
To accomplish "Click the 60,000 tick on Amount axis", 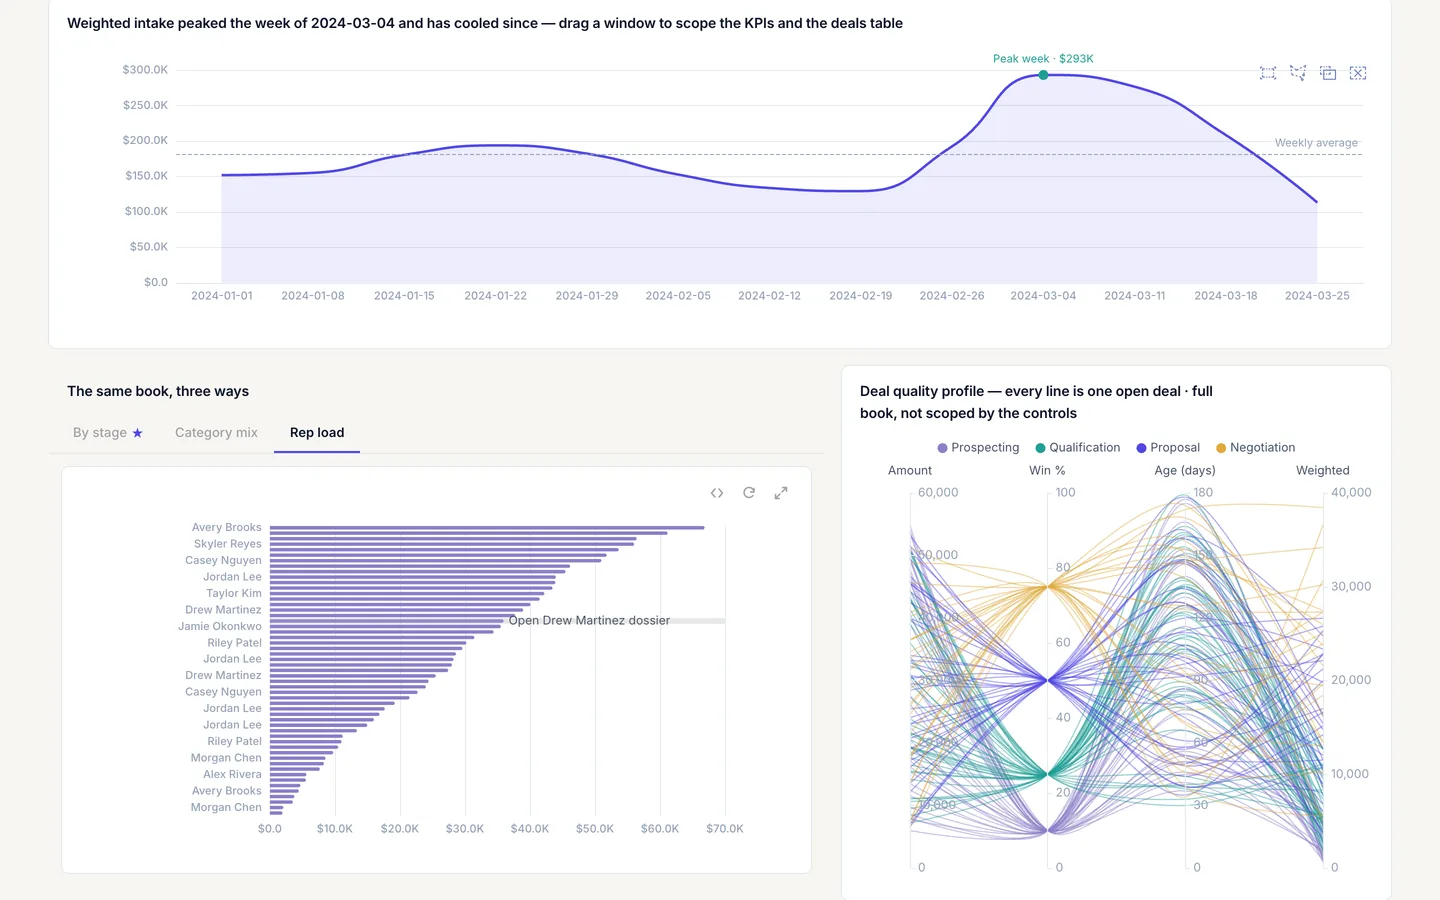I will pos(938,493).
